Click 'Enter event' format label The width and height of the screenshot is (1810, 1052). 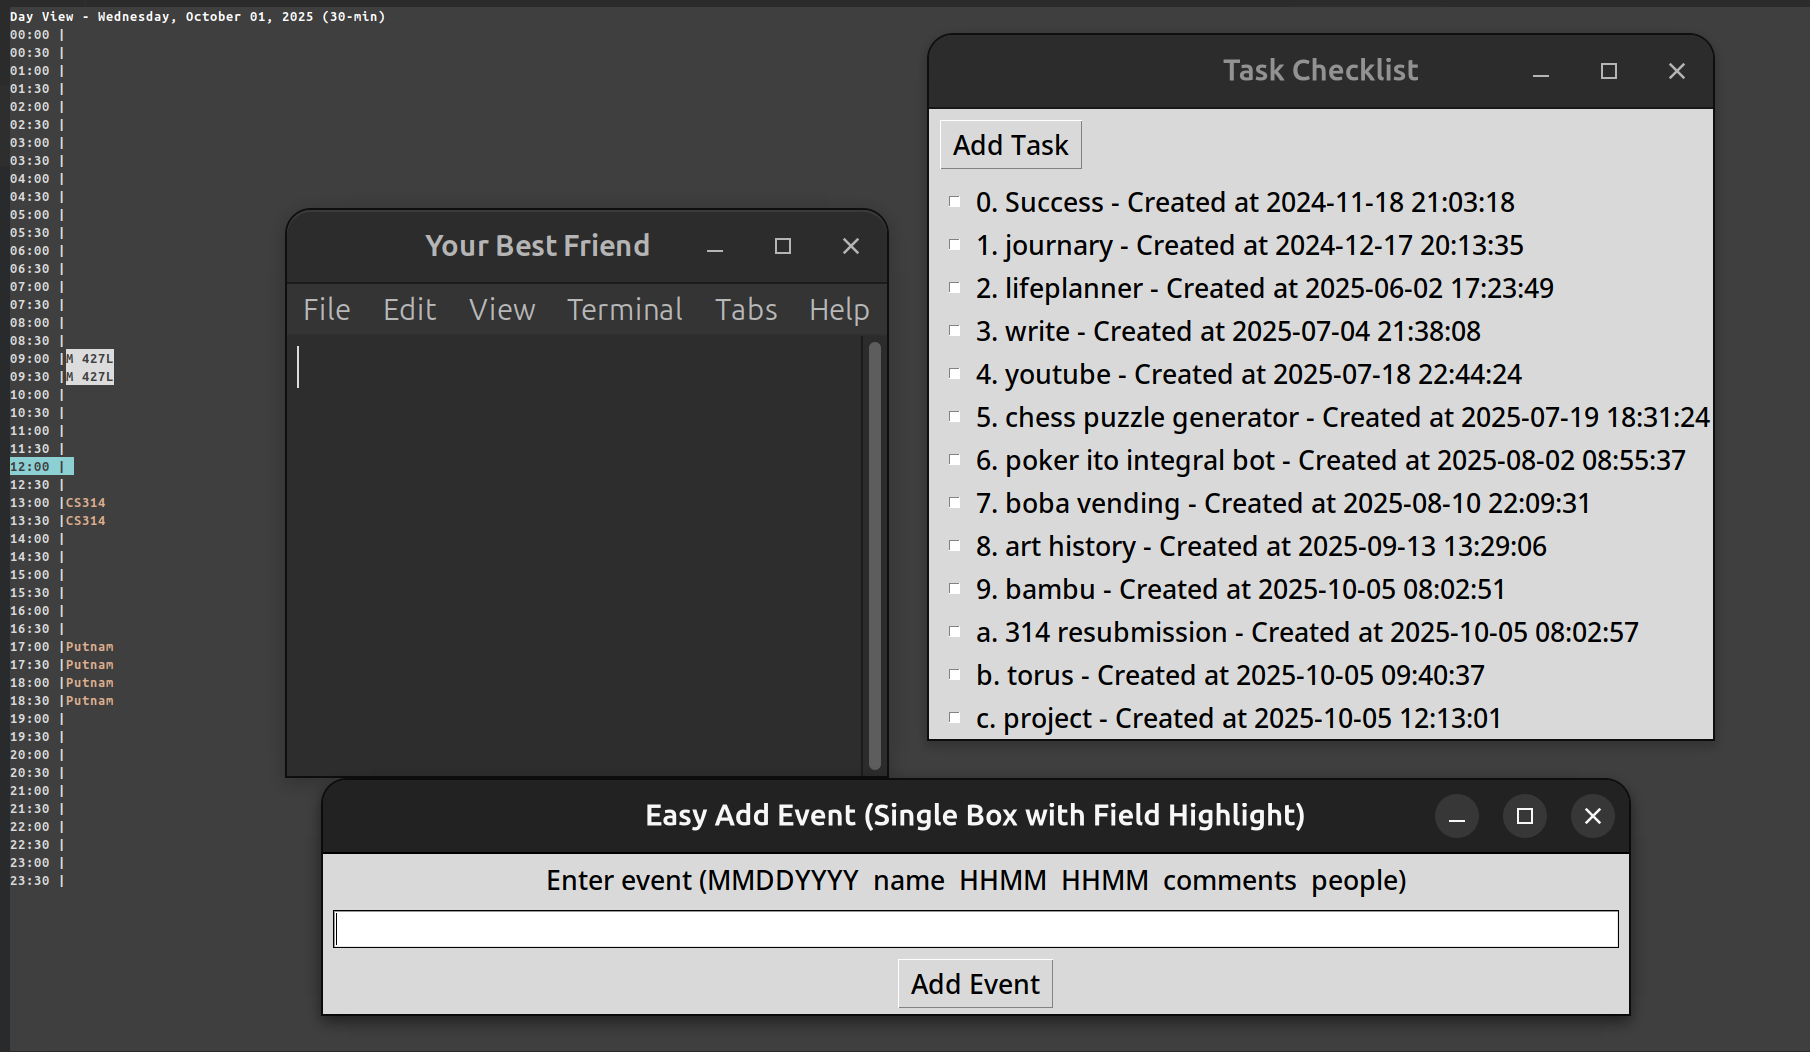976,880
